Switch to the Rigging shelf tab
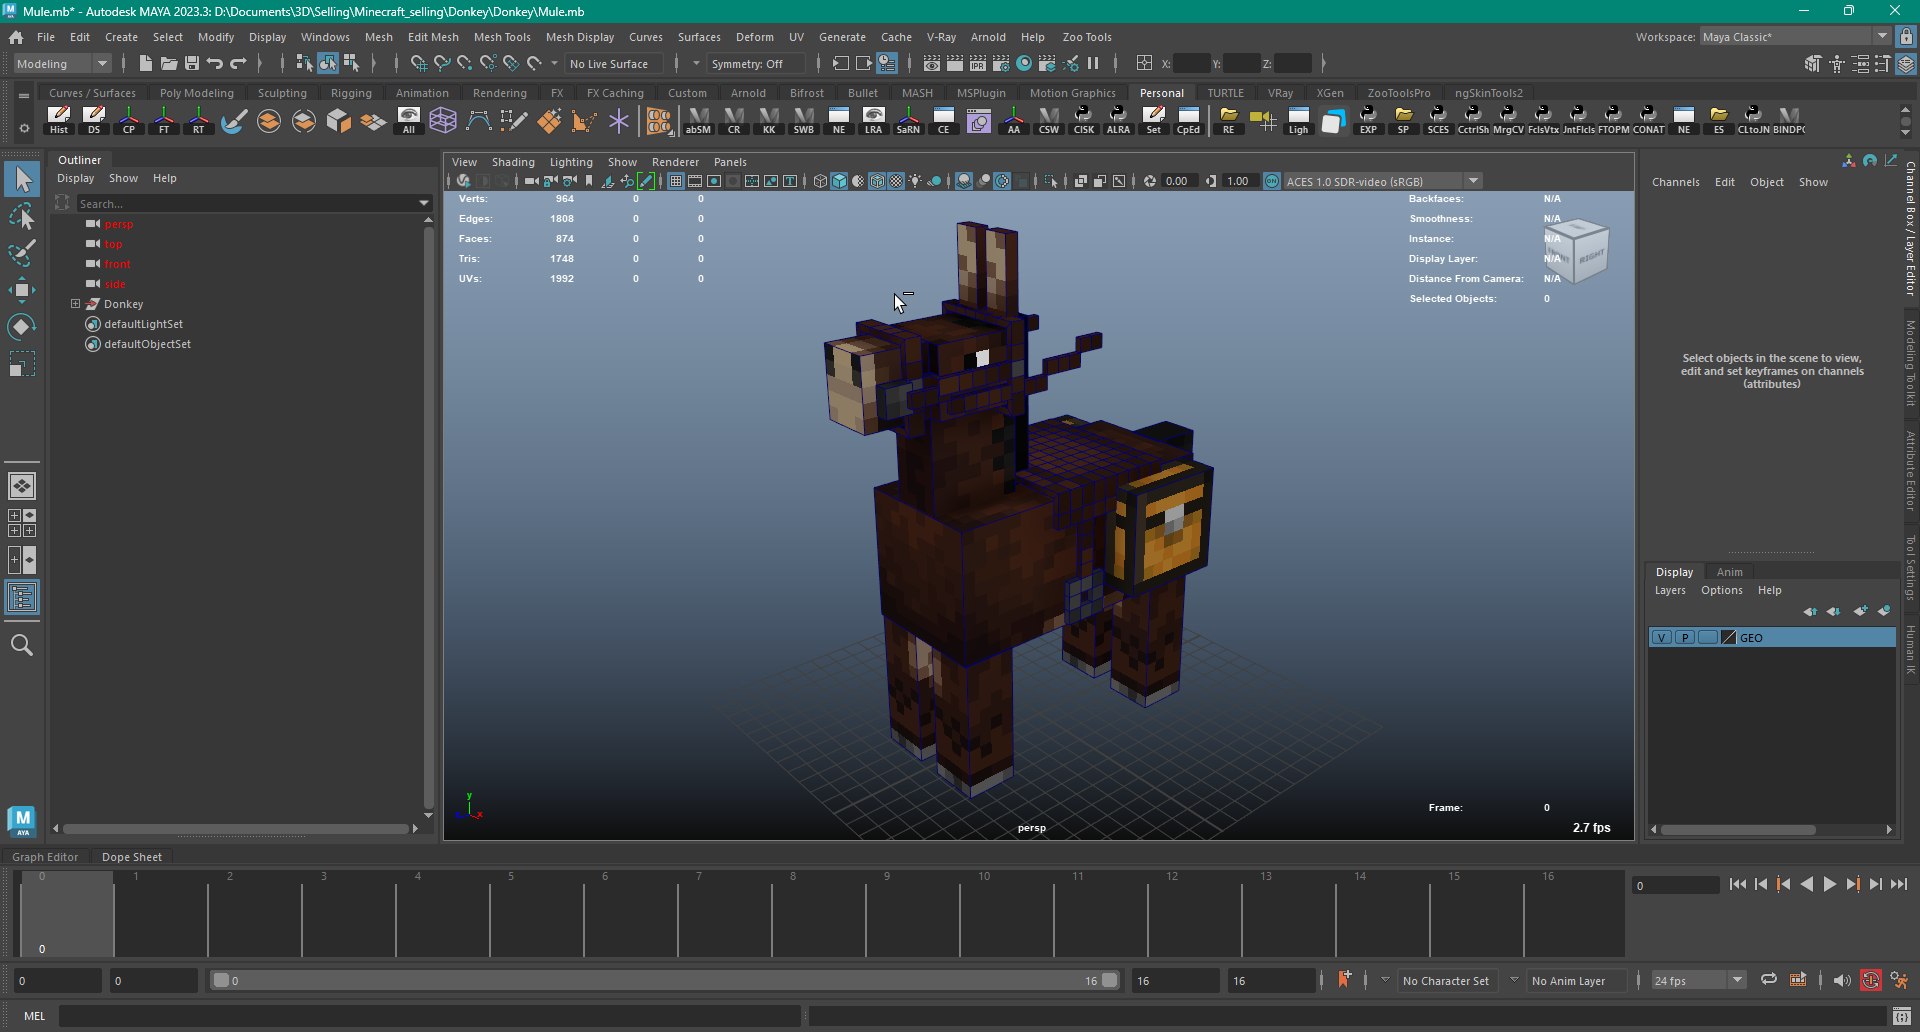 351,92
